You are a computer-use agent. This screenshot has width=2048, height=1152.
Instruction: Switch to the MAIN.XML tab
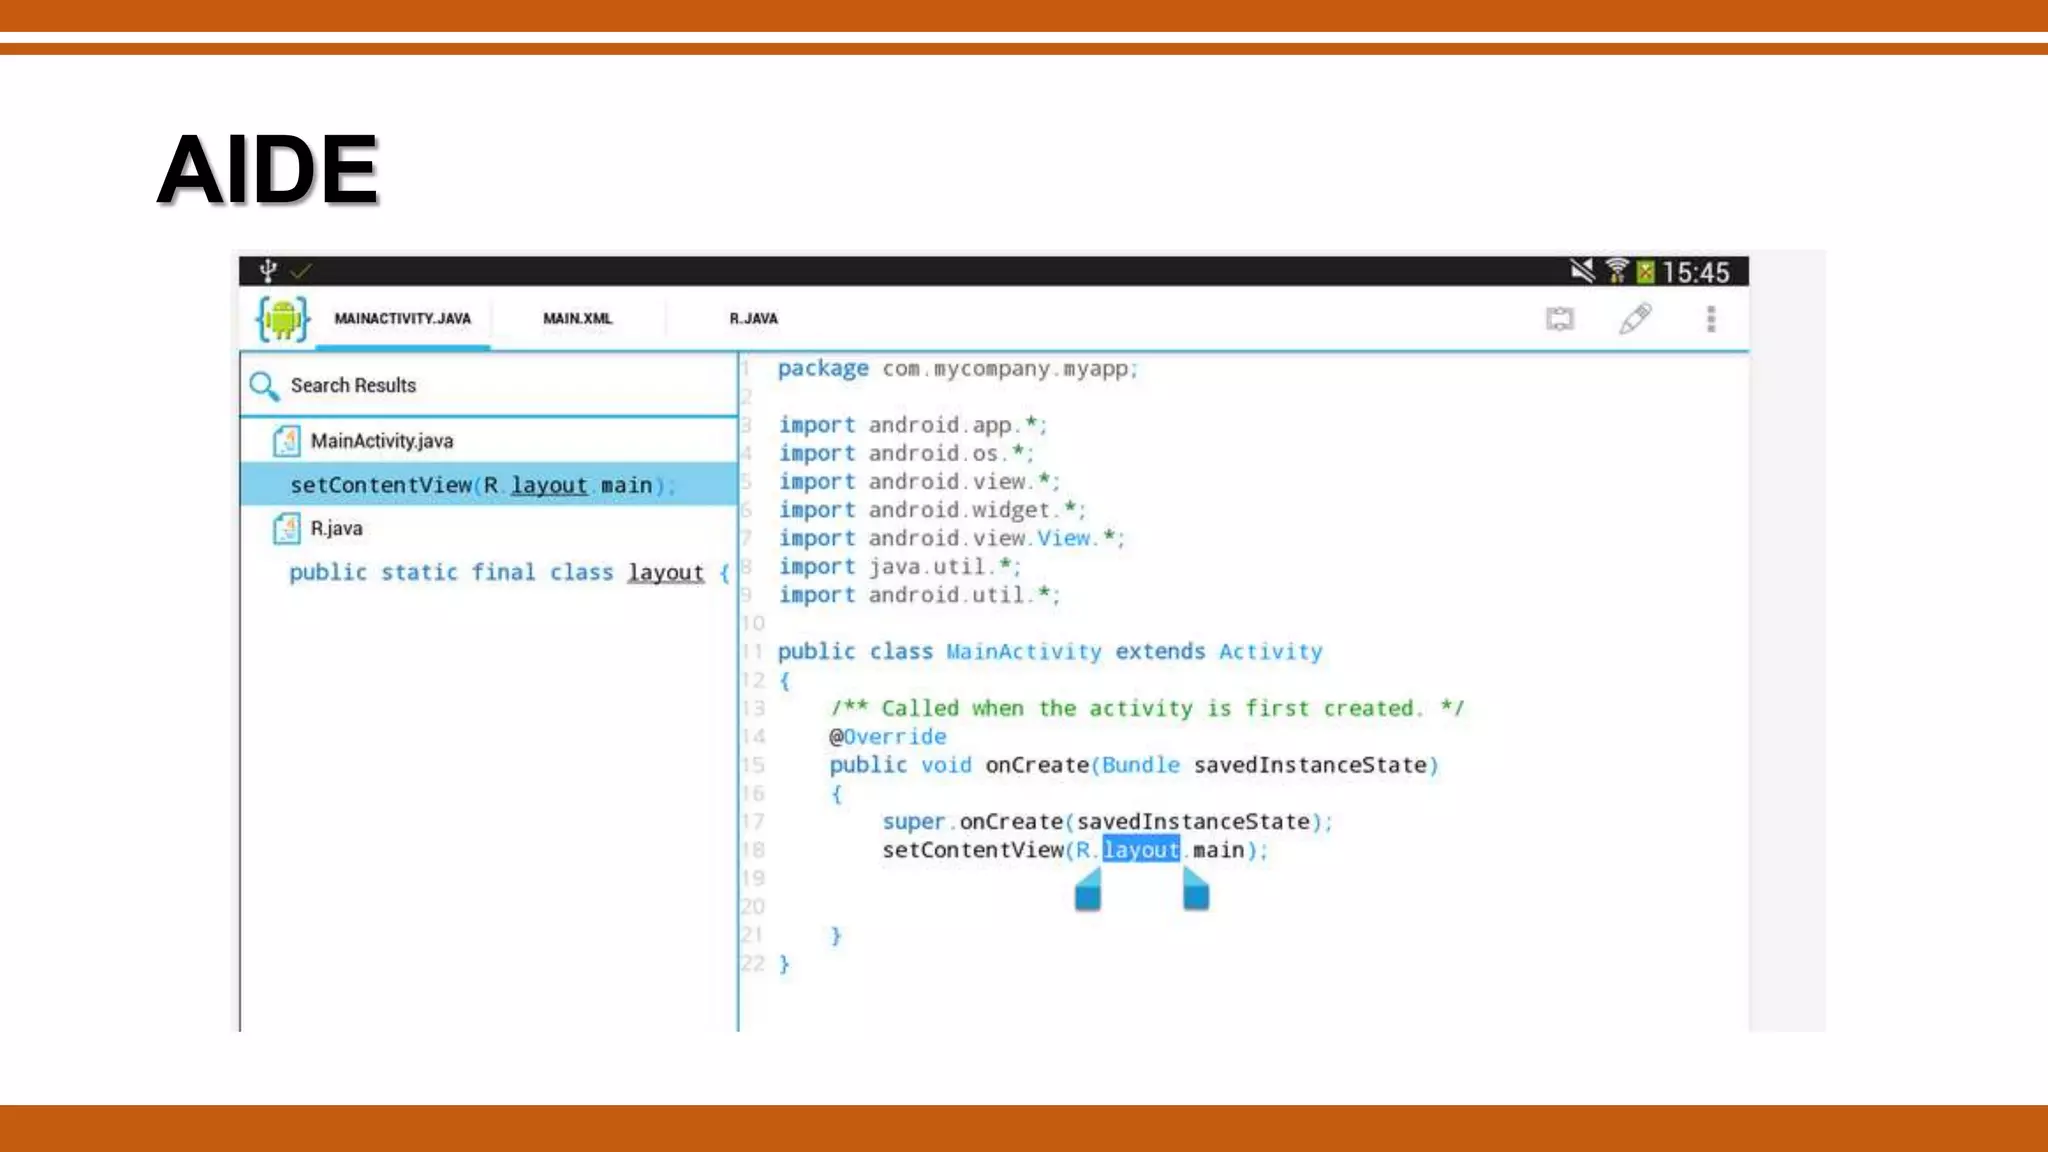click(x=577, y=319)
